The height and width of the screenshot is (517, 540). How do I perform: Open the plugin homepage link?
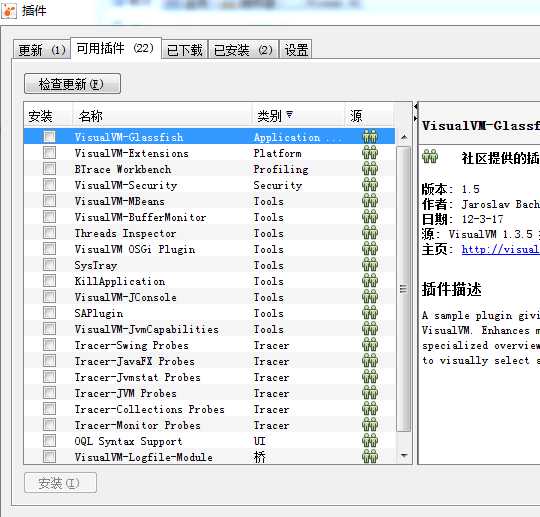click(500, 249)
